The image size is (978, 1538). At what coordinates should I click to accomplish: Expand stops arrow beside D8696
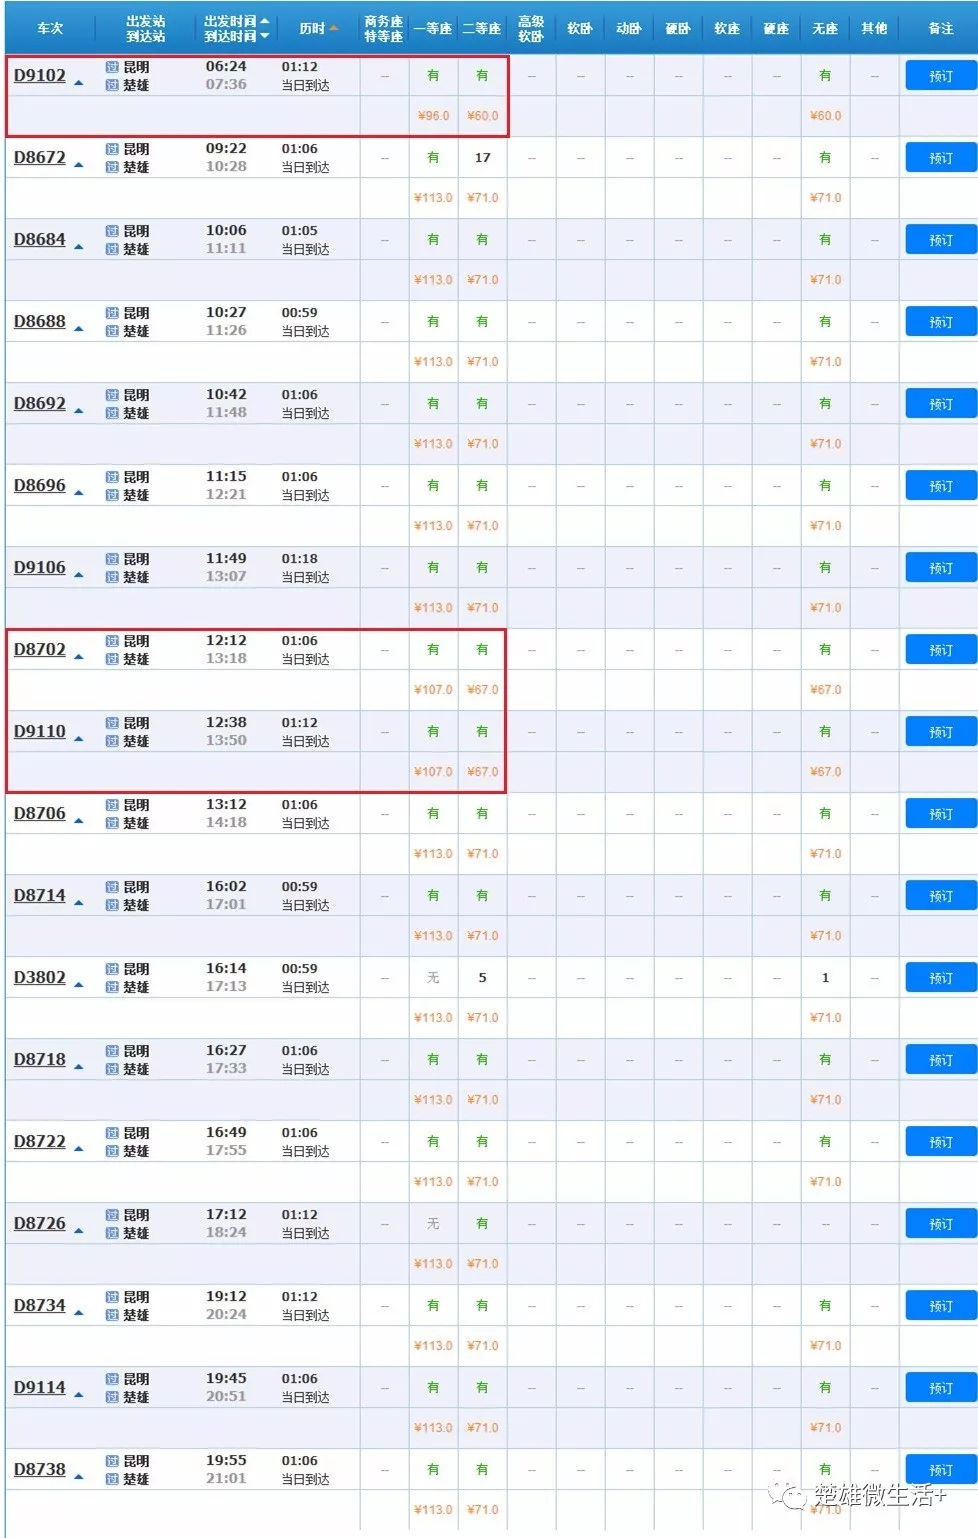click(79, 493)
